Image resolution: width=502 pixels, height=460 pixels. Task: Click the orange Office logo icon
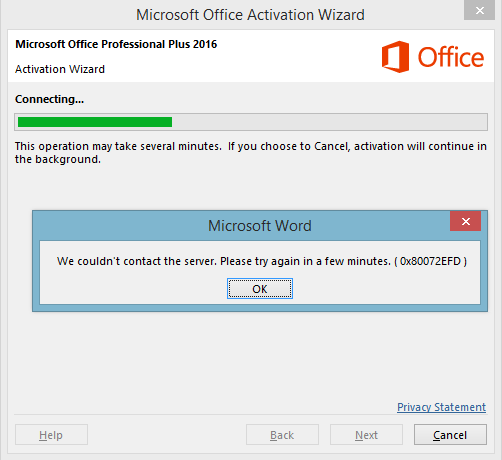coord(395,57)
